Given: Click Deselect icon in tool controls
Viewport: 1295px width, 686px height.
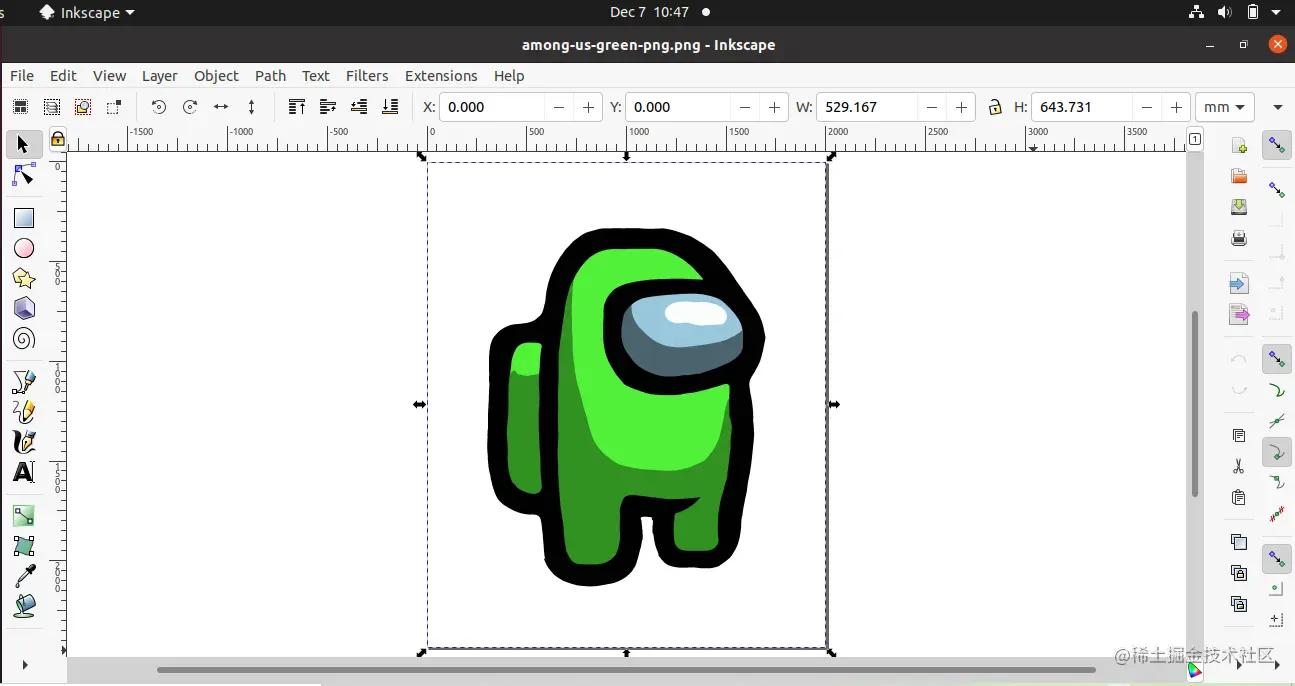Looking at the screenshot, I should click(x=83, y=107).
